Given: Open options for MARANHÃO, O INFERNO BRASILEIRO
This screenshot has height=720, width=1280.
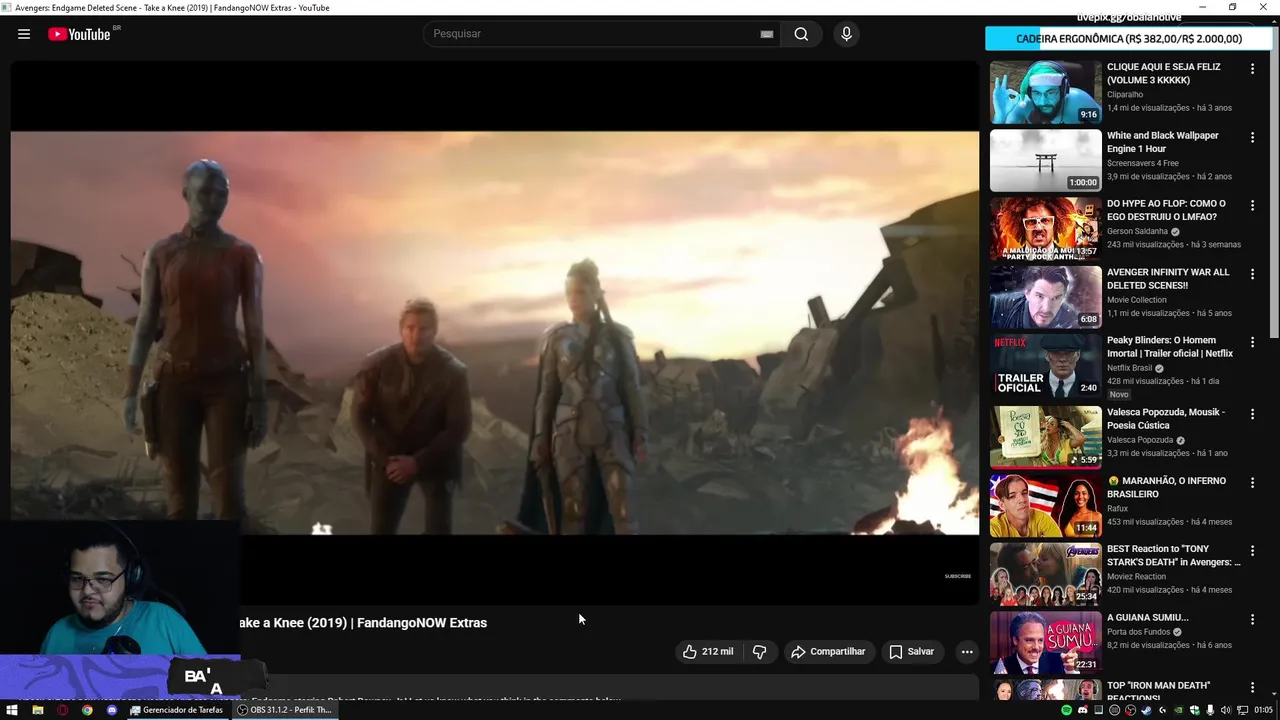Looking at the screenshot, I should (1252, 482).
